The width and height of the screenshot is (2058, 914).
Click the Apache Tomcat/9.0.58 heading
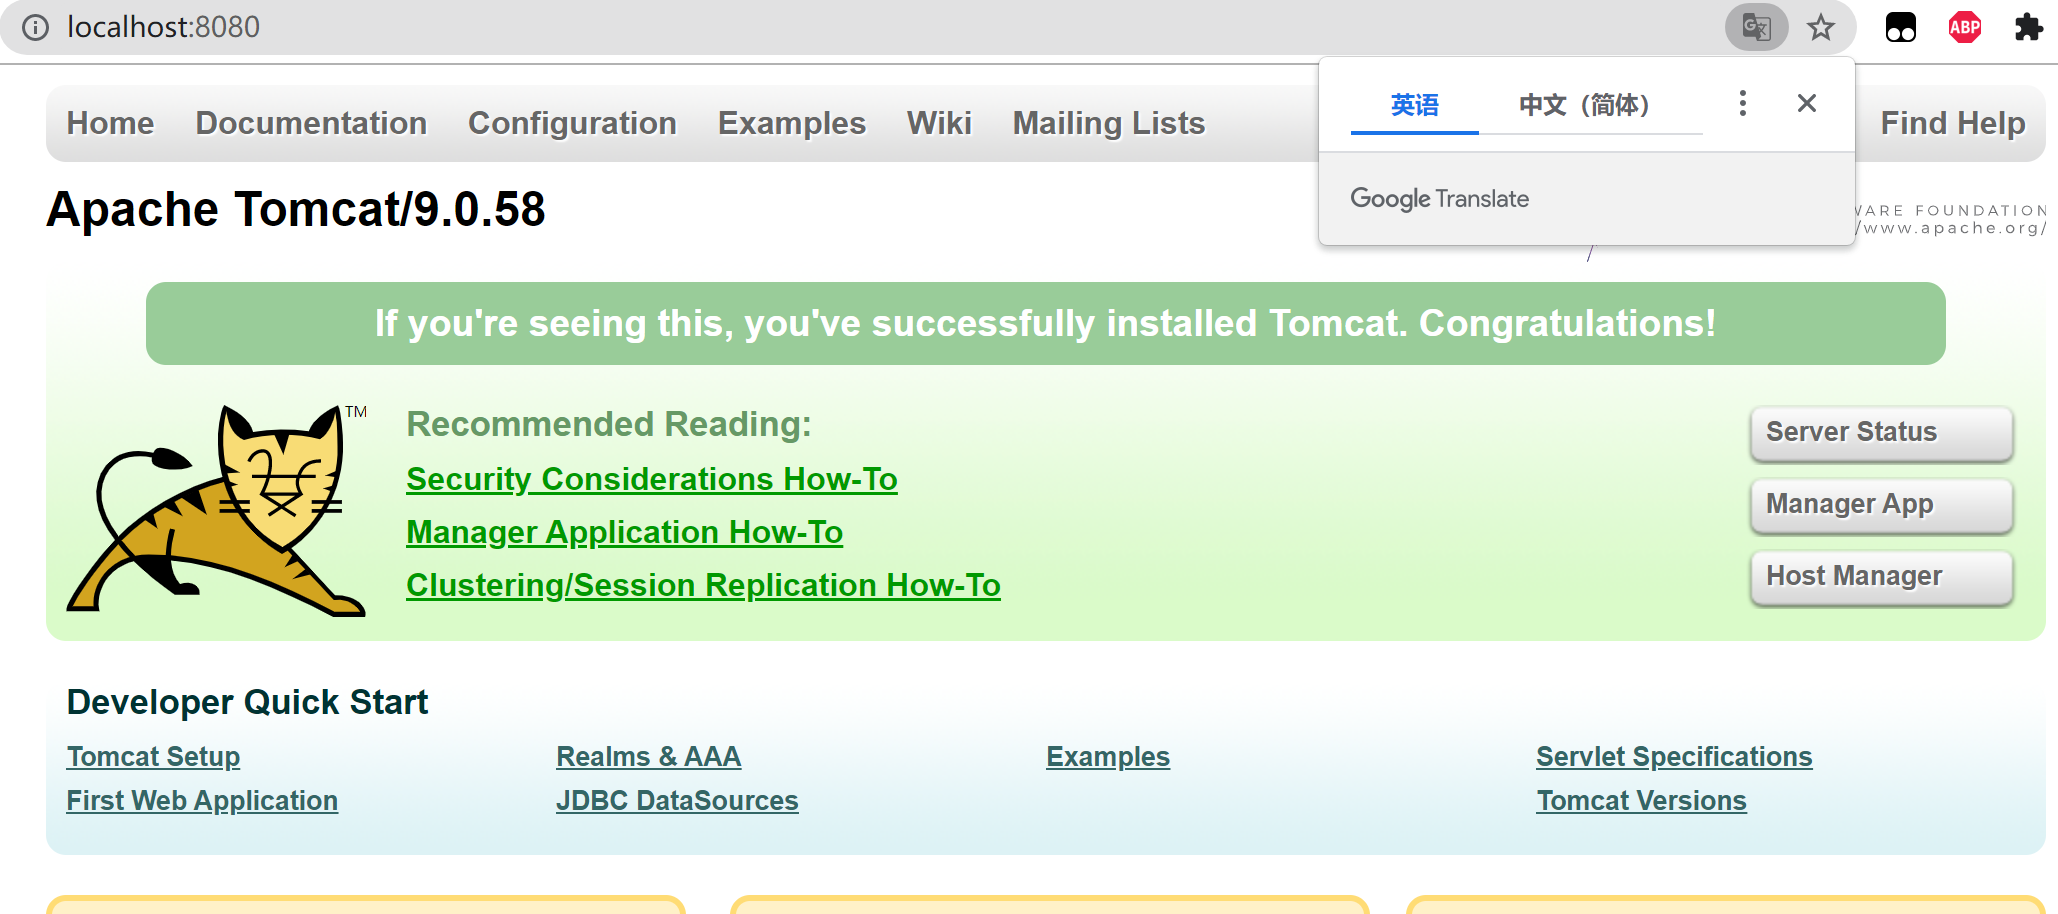tap(296, 209)
